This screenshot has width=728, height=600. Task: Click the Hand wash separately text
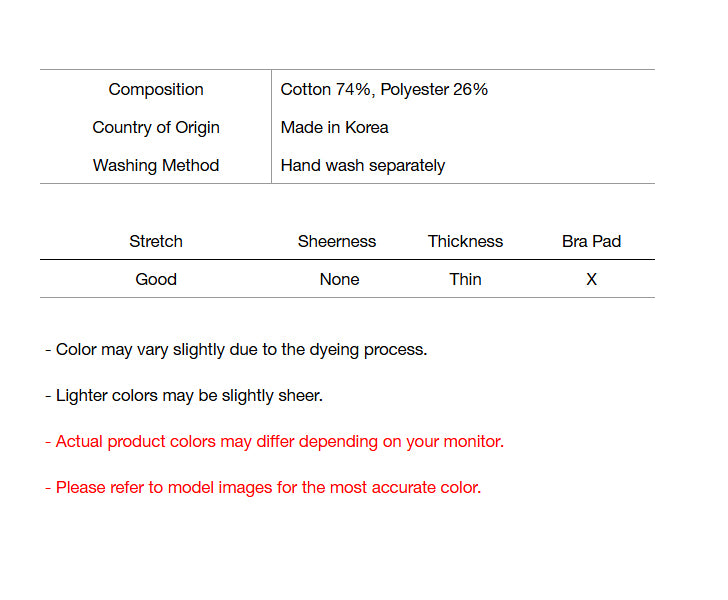click(363, 166)
